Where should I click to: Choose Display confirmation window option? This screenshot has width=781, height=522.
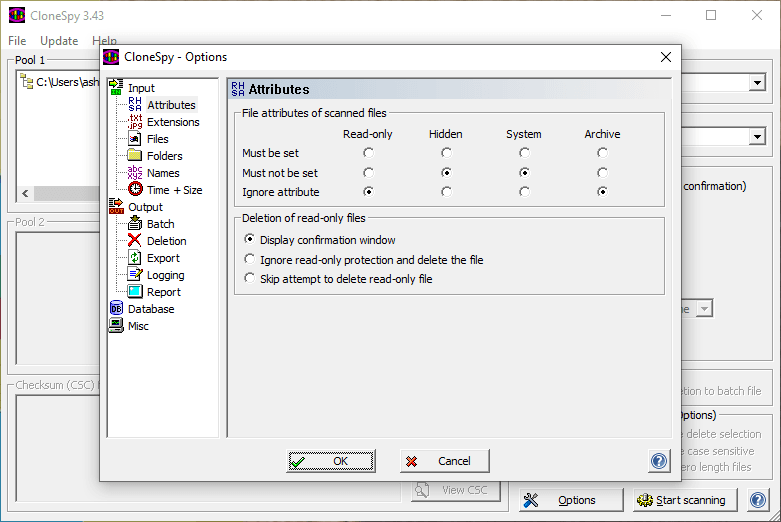click(x=320, y=240)
